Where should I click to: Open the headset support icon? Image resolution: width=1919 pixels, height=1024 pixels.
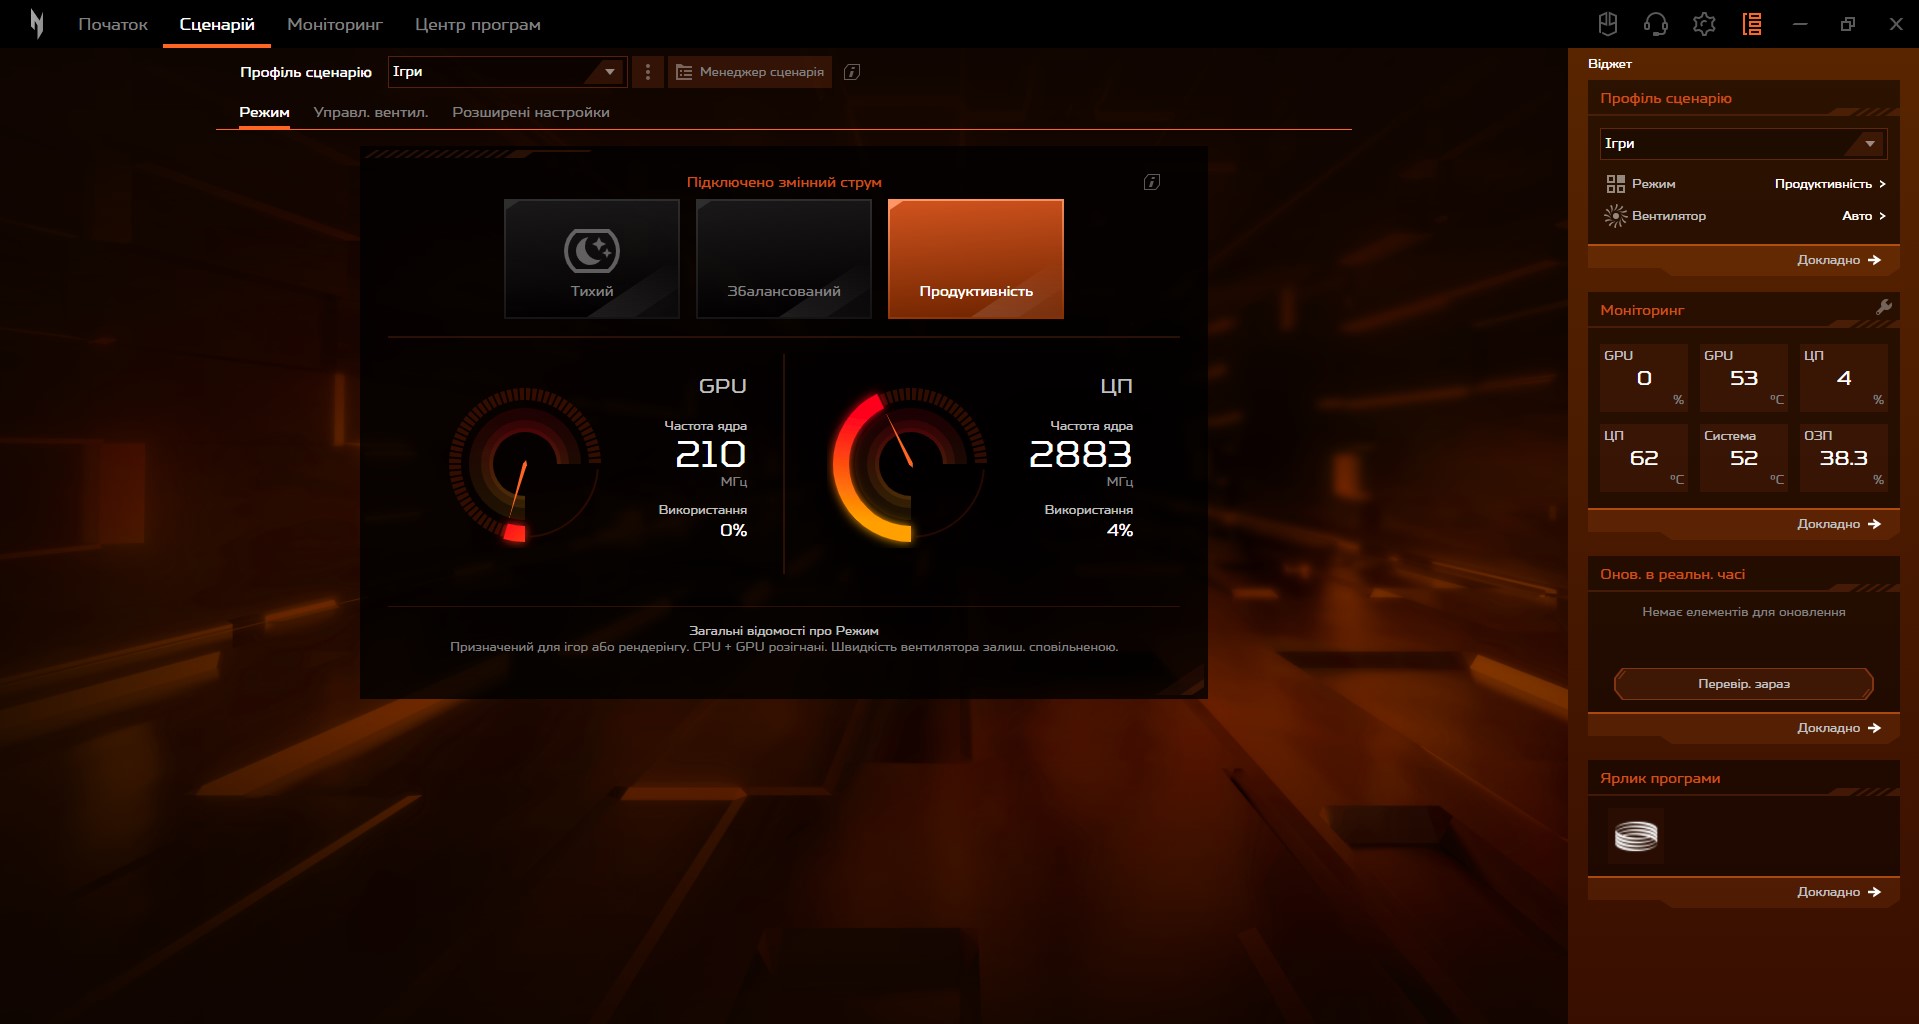tap(1655, 24)
